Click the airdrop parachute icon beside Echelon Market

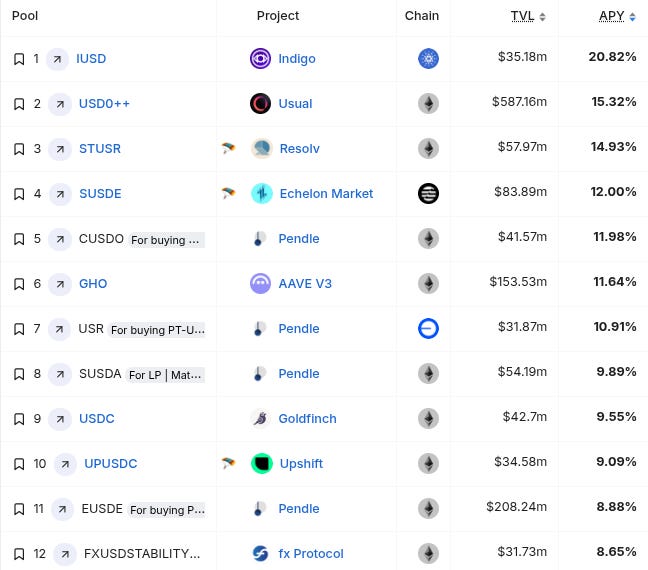228,193
